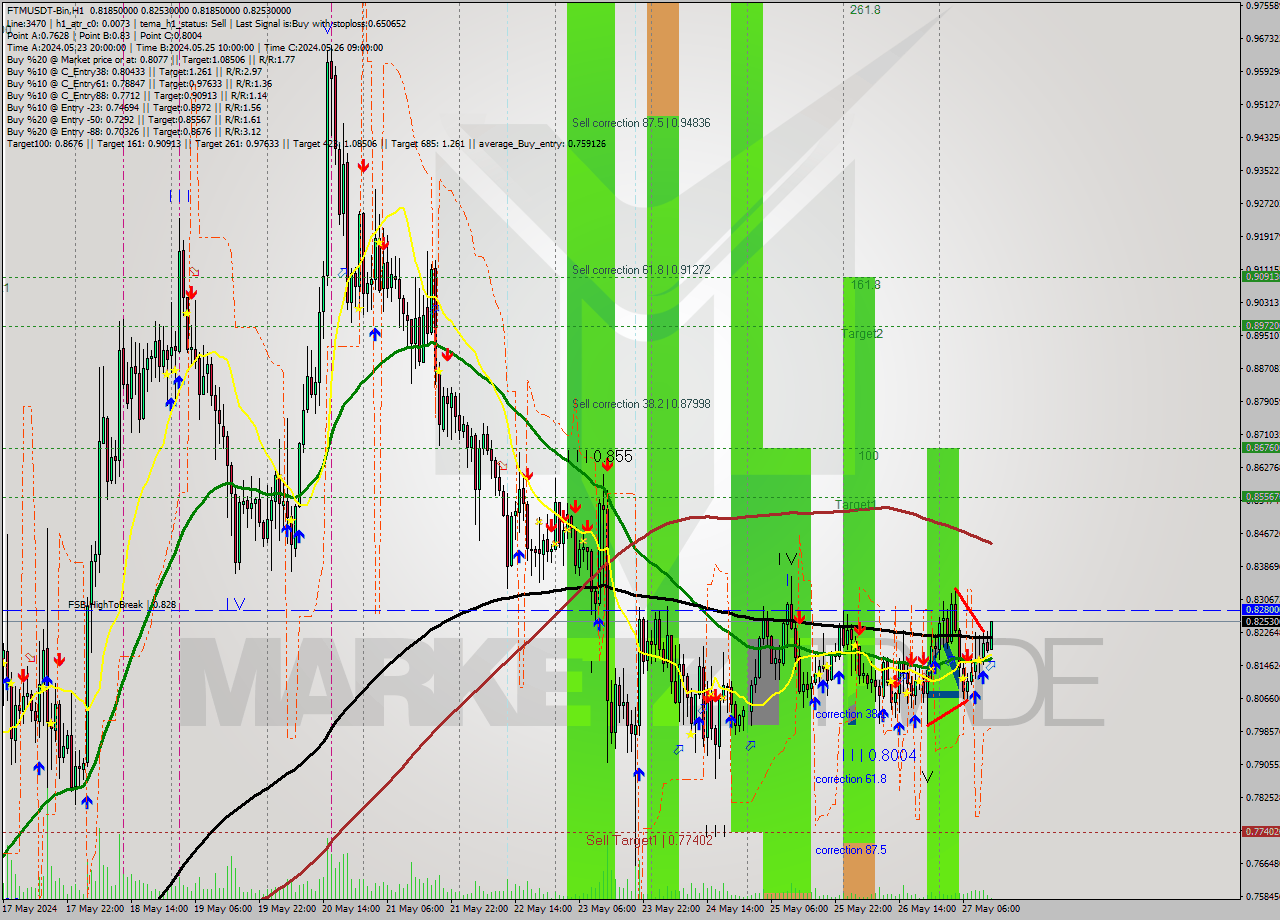Click the 'I I | 0.855' wave label
Viewport: 1280px width, 920px height.
(601, 456)
